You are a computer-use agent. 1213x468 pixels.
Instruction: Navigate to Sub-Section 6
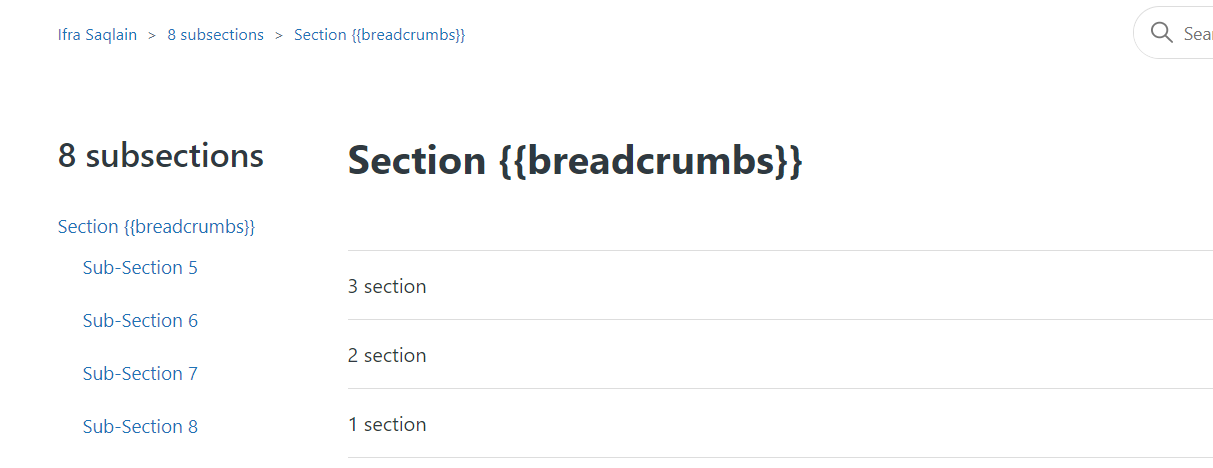click(x=140, y=321)
